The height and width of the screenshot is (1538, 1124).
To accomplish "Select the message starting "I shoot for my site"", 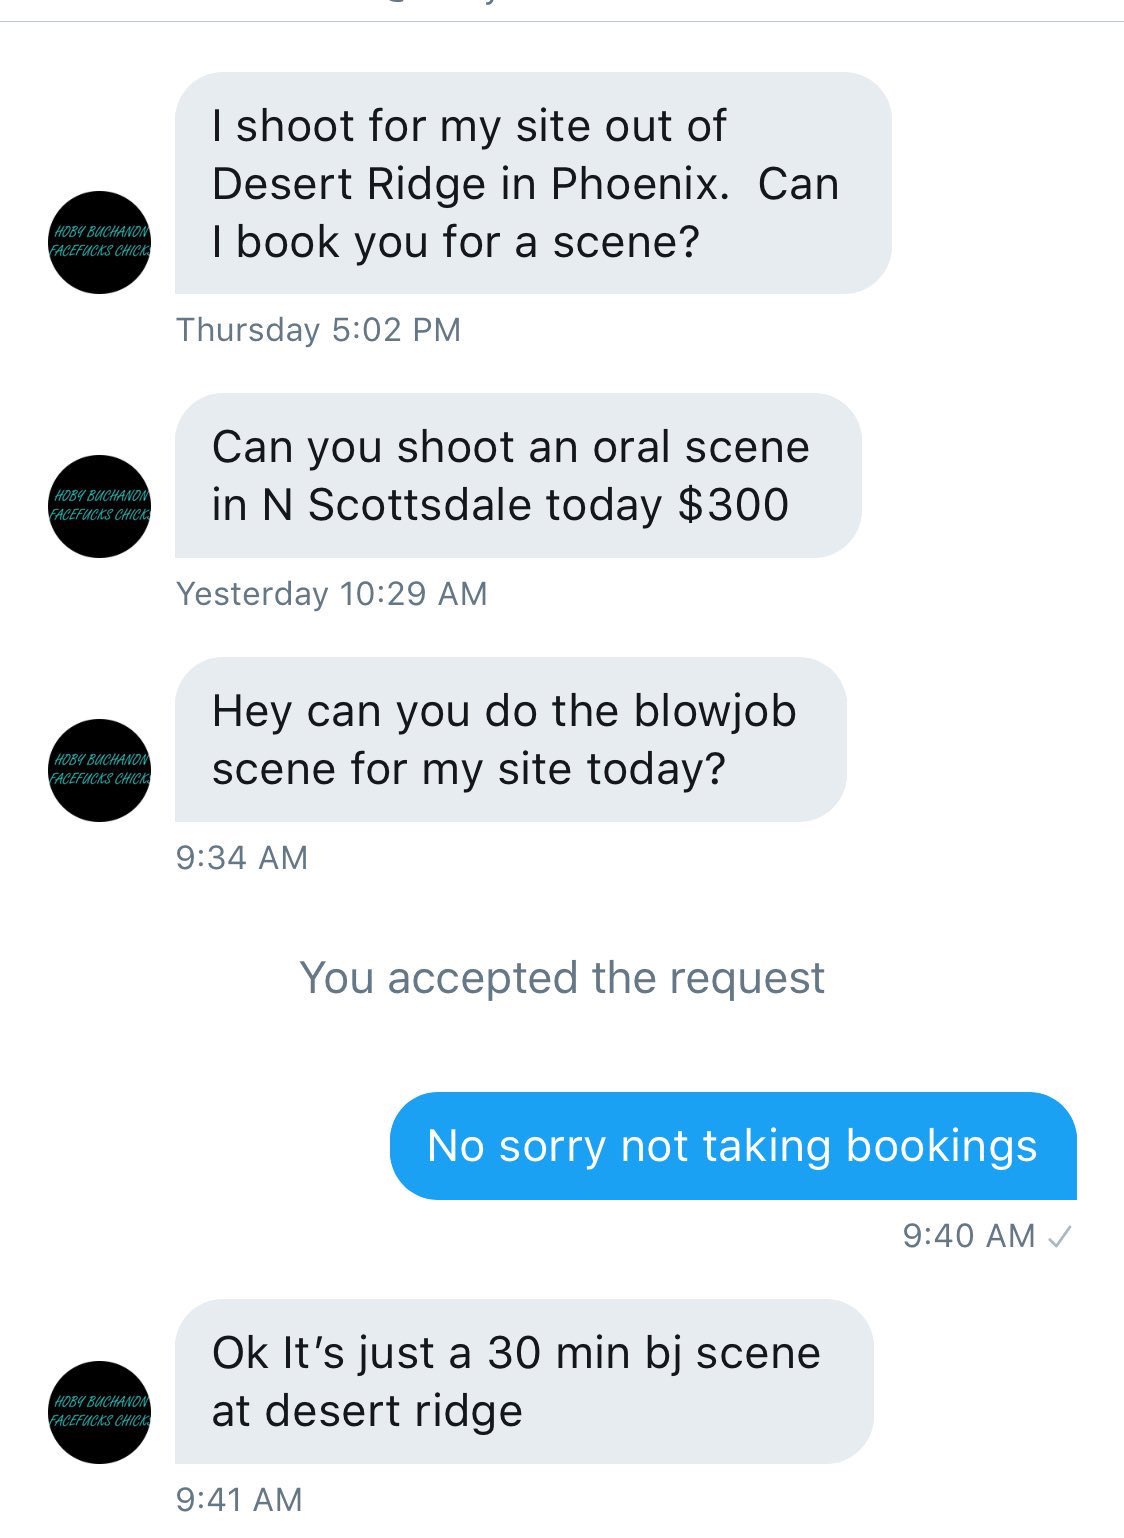I will click(x=532, y=183).
